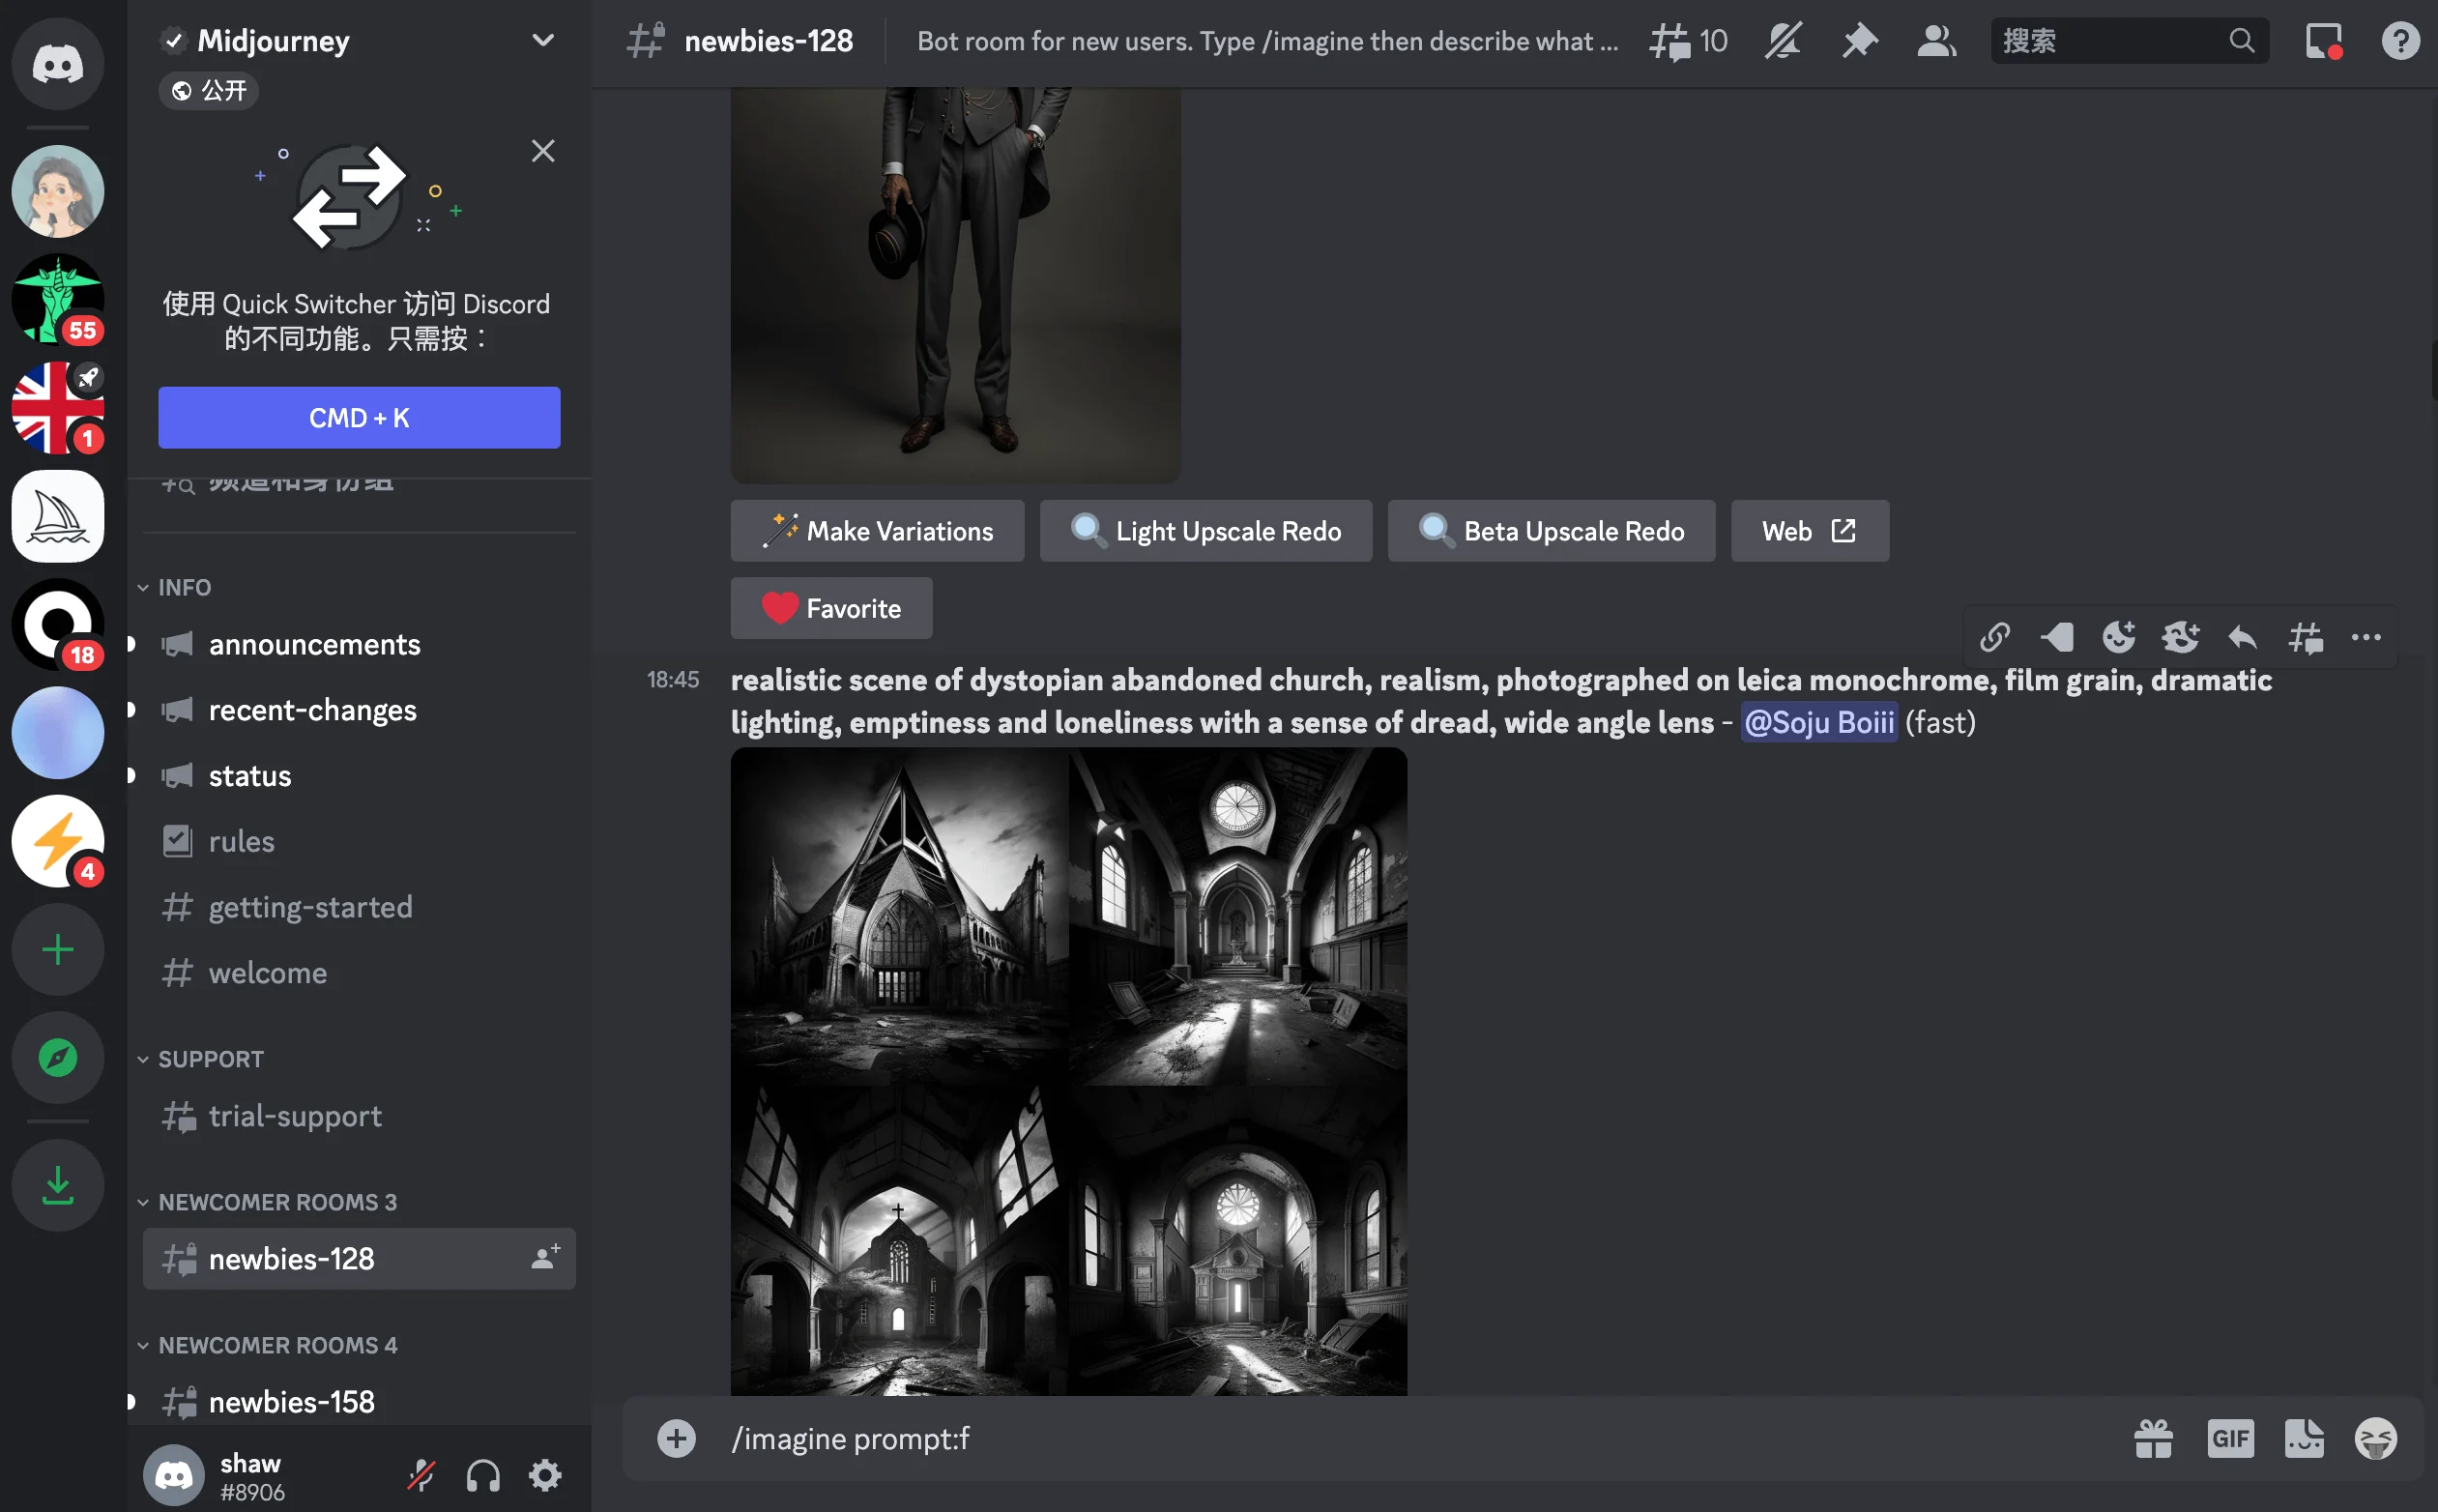Open the pinned messages icon
The height and width of the screenshot is (1512, 2438).
pyautogui.click(x=1859, y=41)
